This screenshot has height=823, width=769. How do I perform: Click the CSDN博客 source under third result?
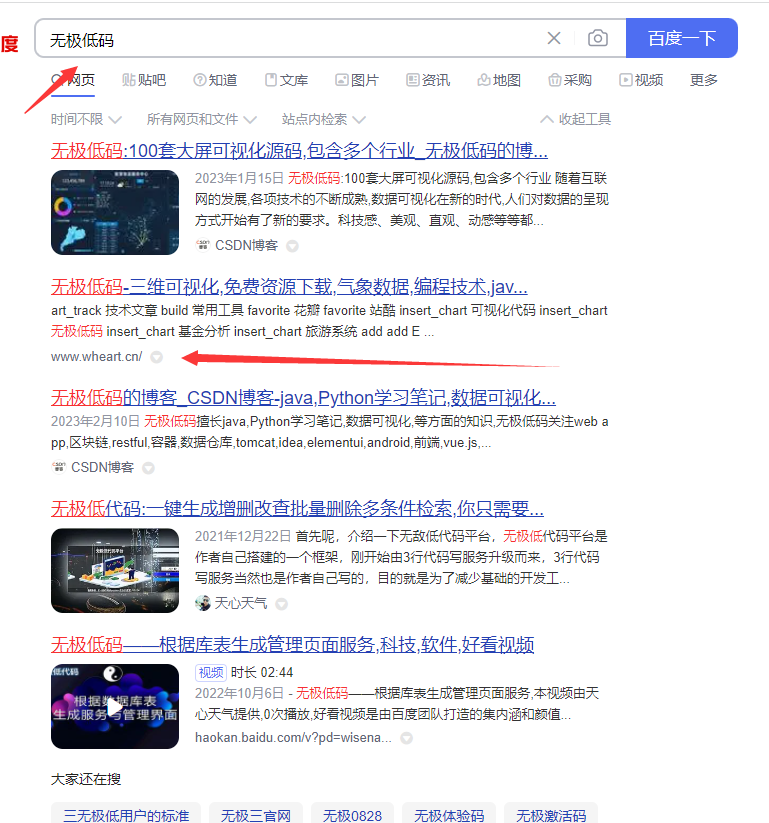(x=102, y=468)
